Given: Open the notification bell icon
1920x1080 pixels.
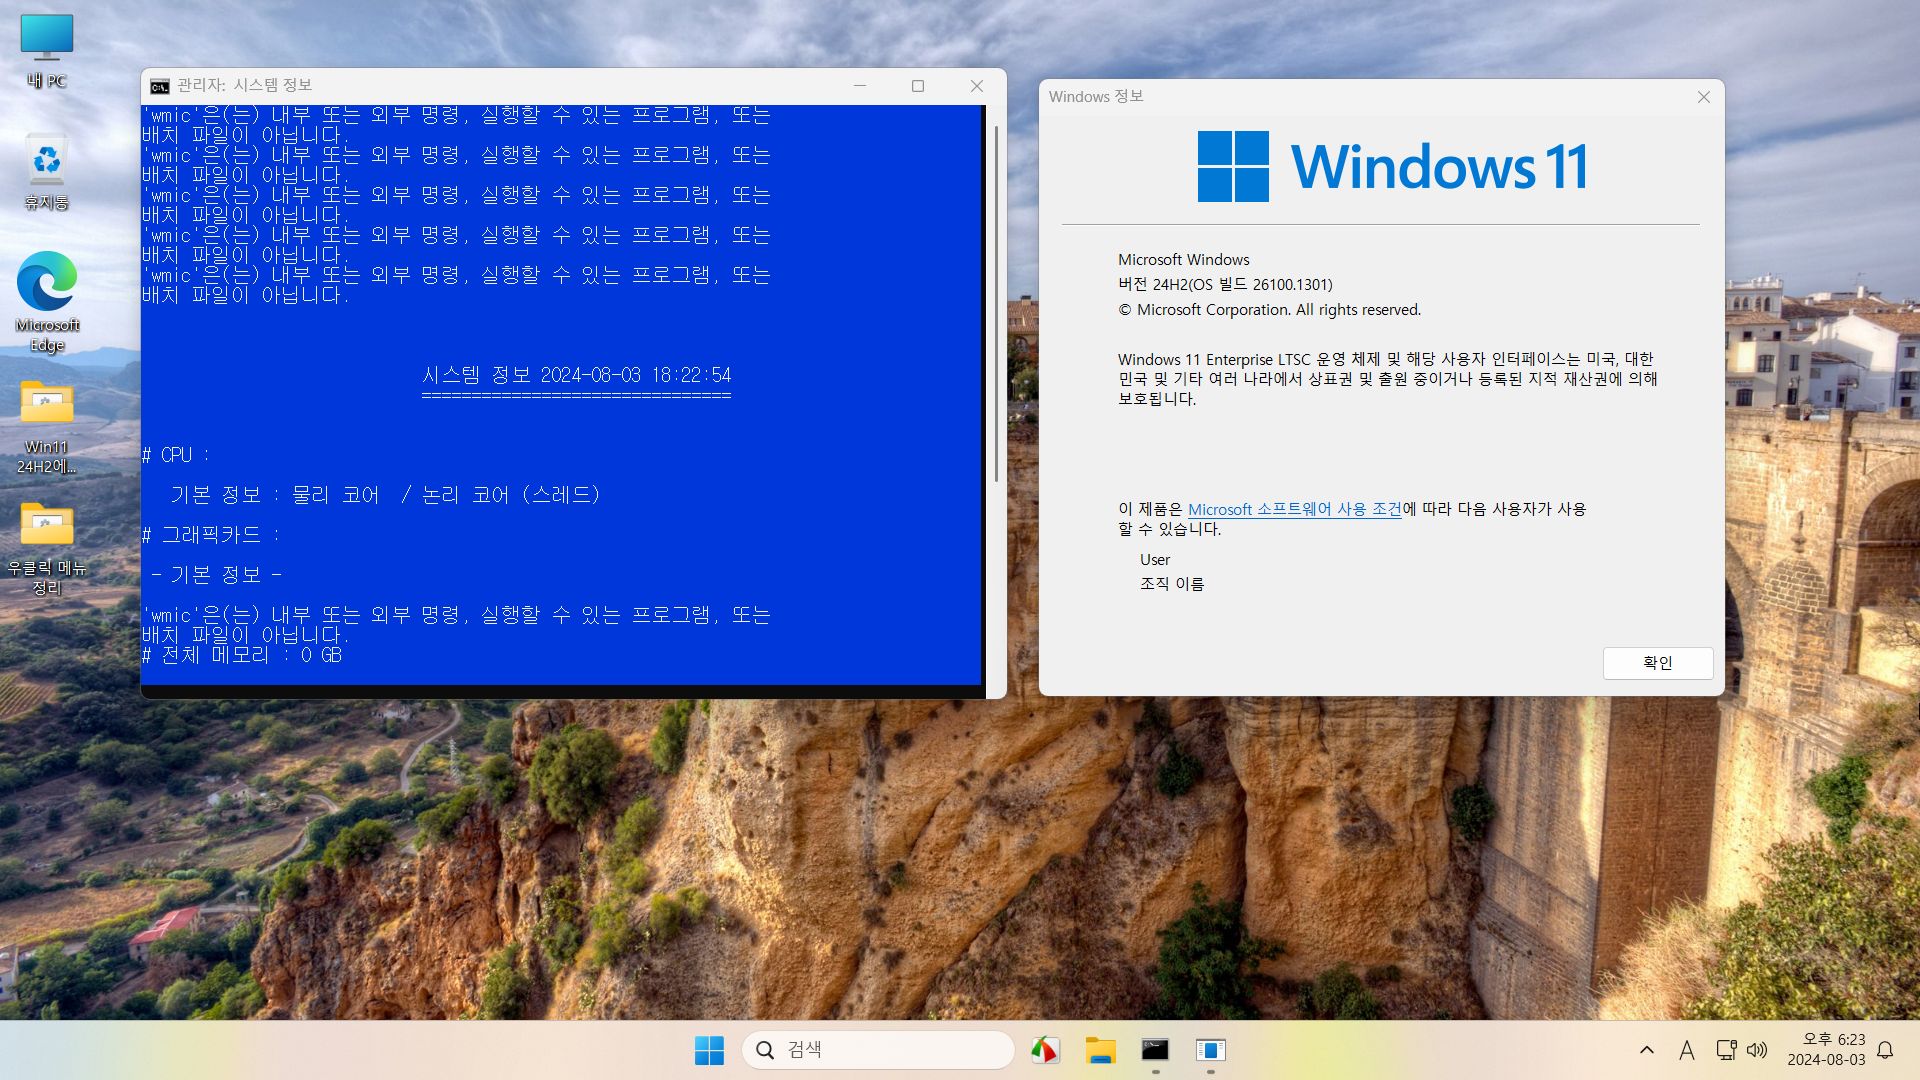Looking at the screenshot, I should coord(1885,1050).
